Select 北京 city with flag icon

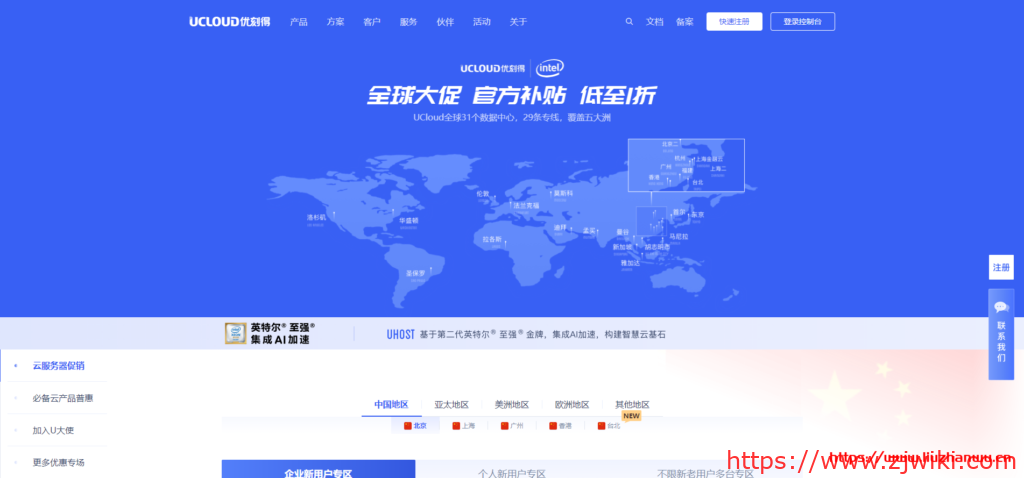click(415, 425)
